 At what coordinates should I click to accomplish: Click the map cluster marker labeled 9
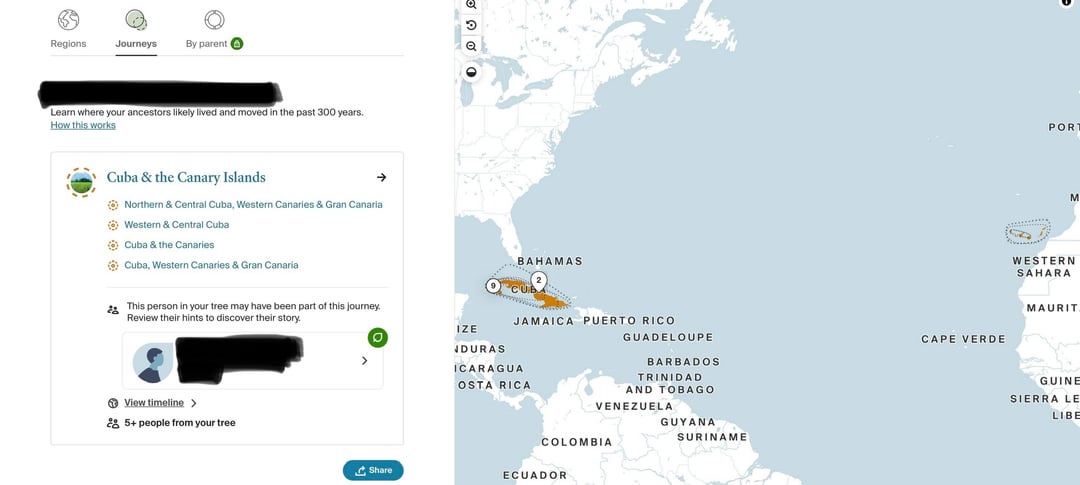click(x=493, y=286)
